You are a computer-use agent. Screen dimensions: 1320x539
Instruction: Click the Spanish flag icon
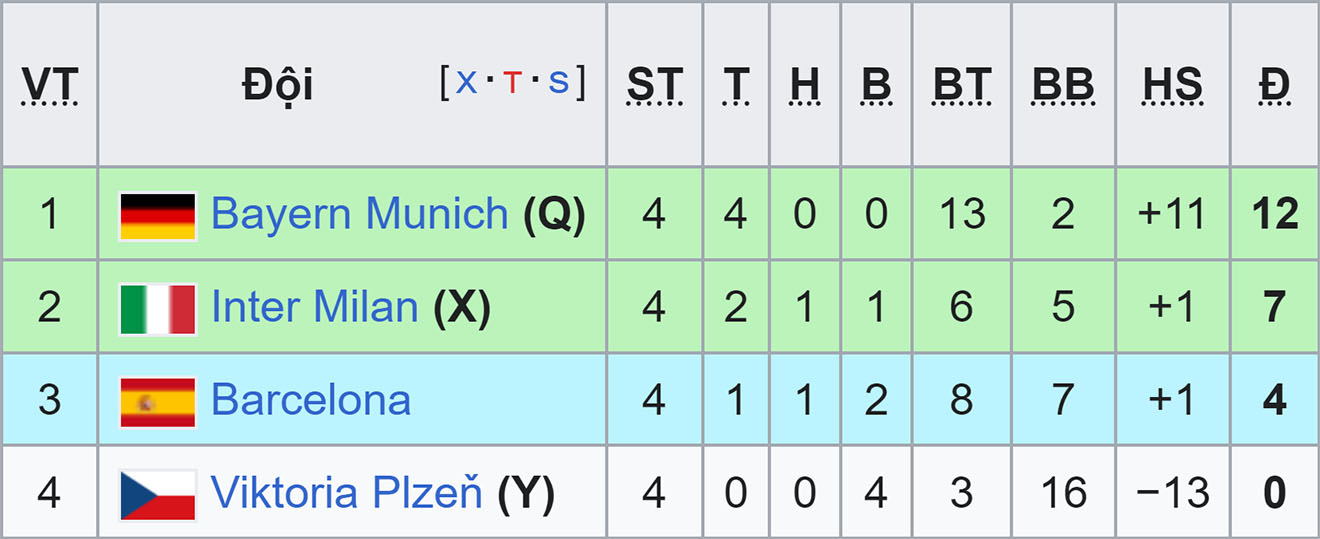[157, 401]
